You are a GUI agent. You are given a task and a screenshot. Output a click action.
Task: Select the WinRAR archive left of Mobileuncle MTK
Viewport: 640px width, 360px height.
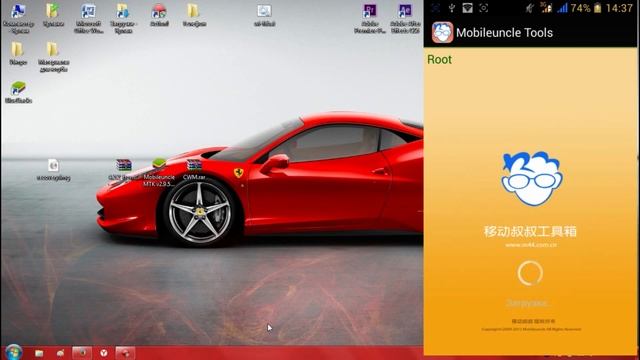124,164
